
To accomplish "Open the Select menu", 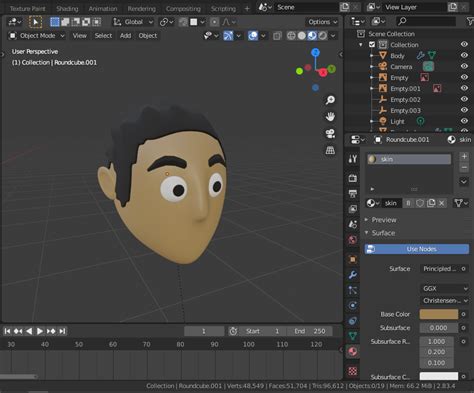I will pos(103,36).
